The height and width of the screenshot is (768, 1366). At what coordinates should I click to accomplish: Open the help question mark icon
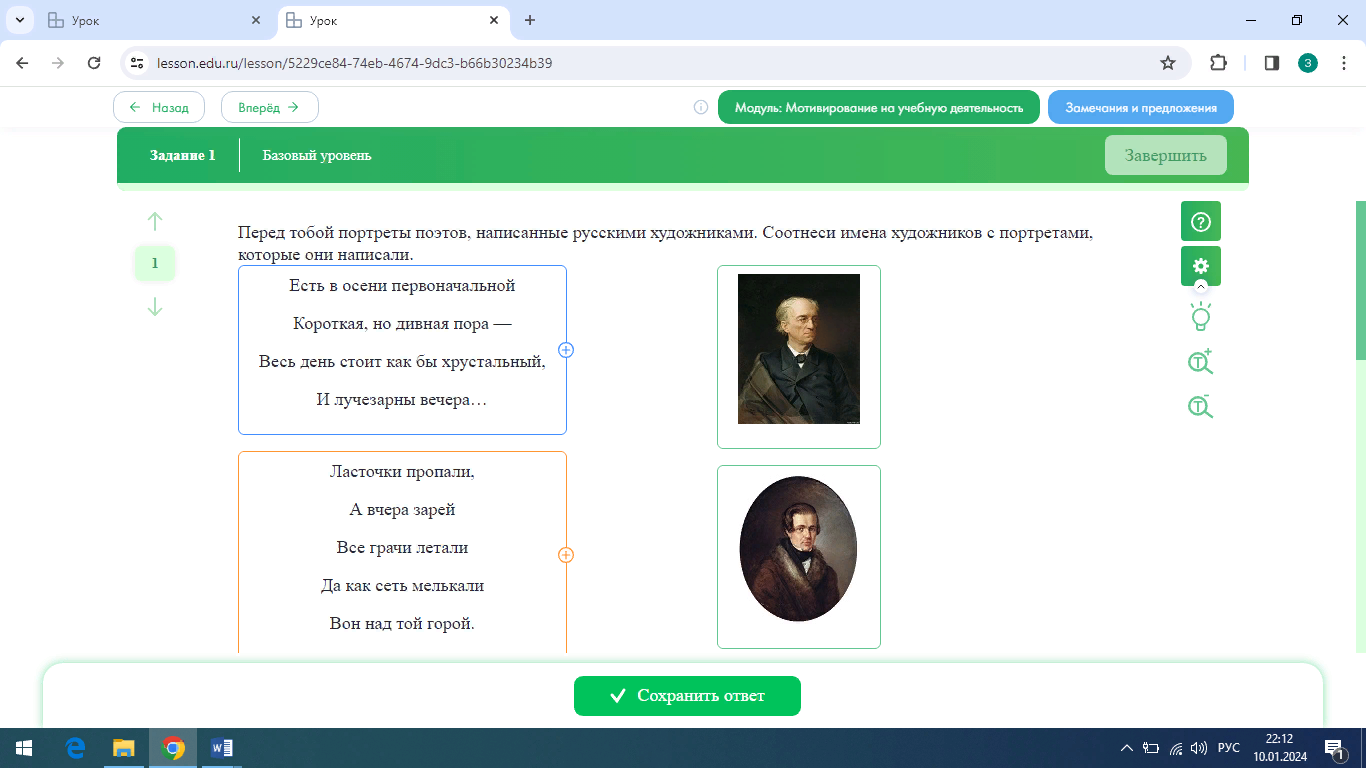1201,221
